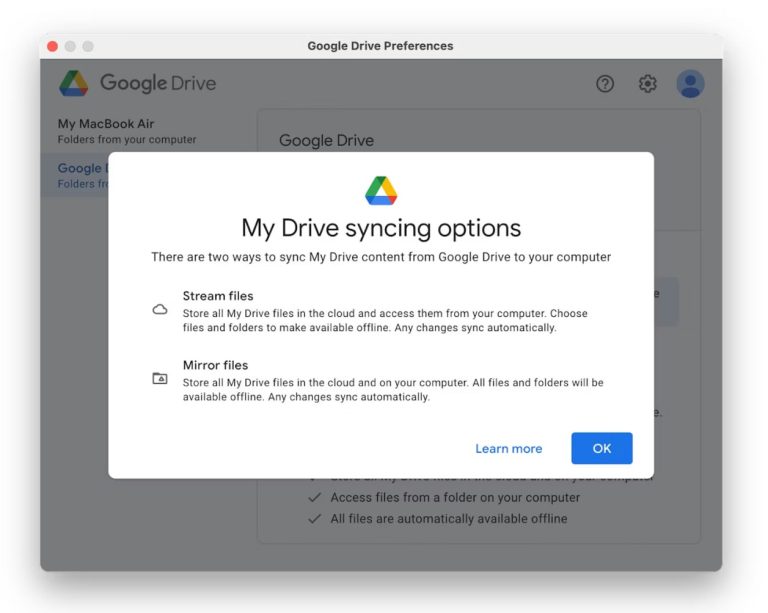Click the folder icon beside Mirror files
The width and height of the screenshot is (768, 613).
point(160,379)
